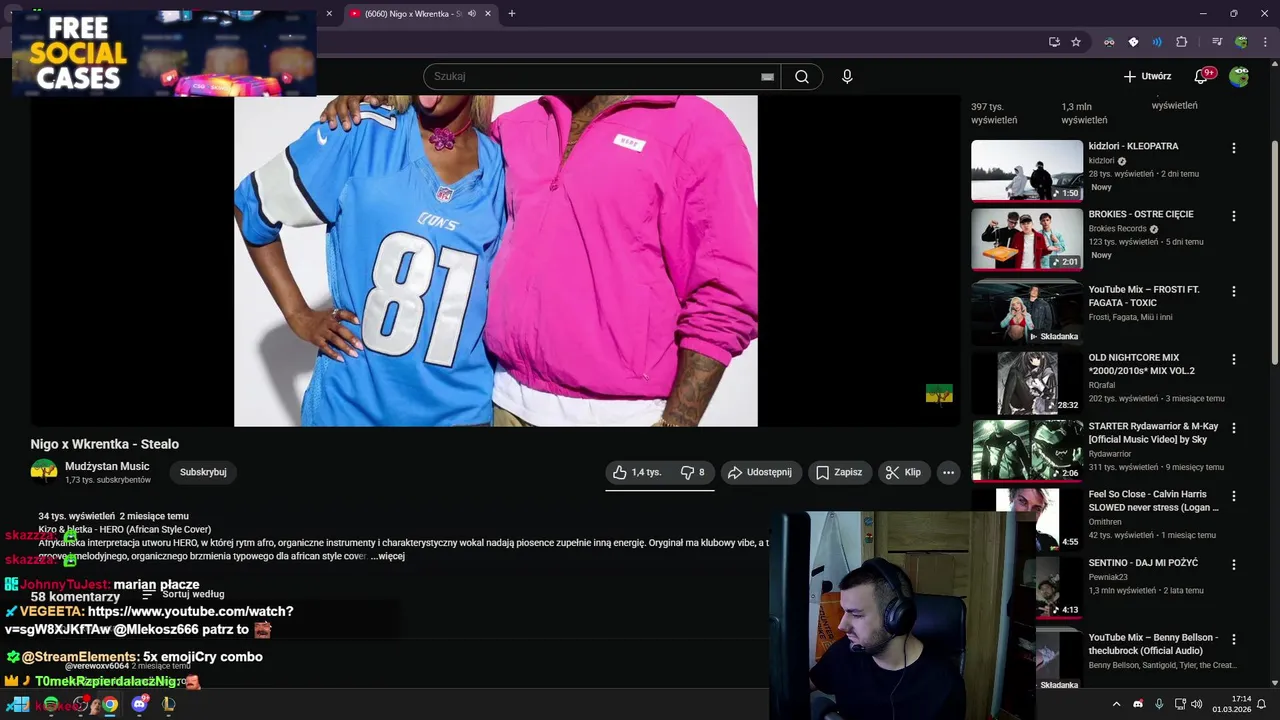Click the video title Nigo x Wkrentka - Stealo
This screenshot has height=720, width=1280.
pos(105,444)
